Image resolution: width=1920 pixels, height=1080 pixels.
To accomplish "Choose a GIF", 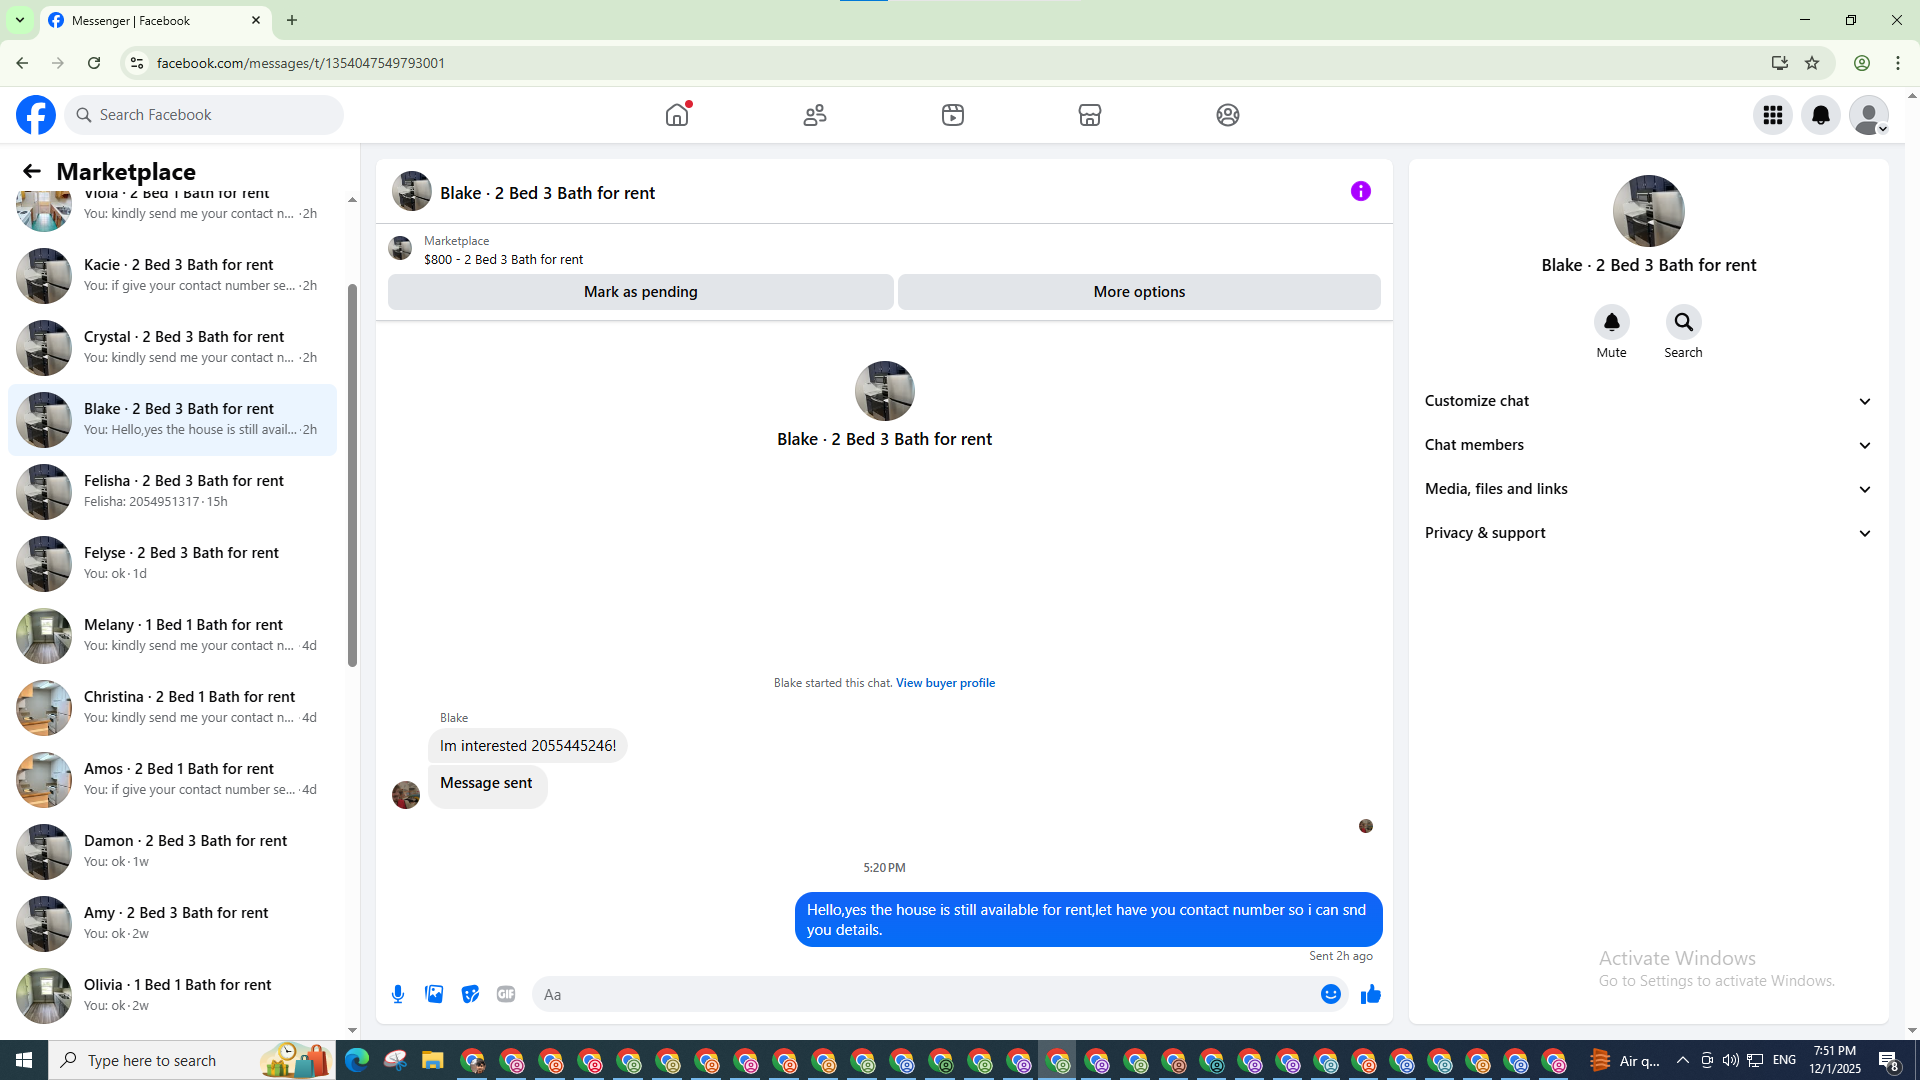I will [506, 994].
